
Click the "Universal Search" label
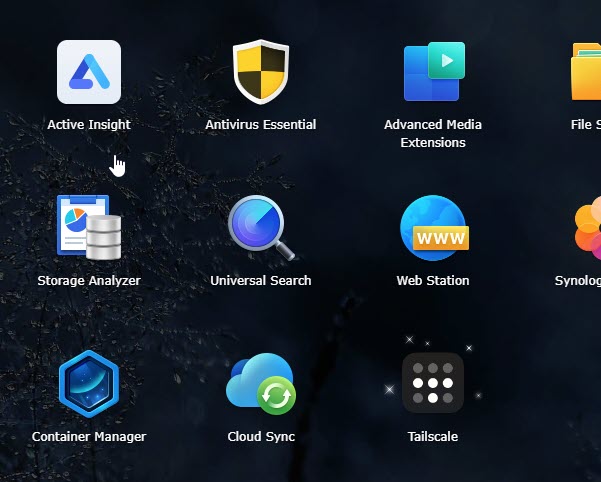click(x=261, y=280)
